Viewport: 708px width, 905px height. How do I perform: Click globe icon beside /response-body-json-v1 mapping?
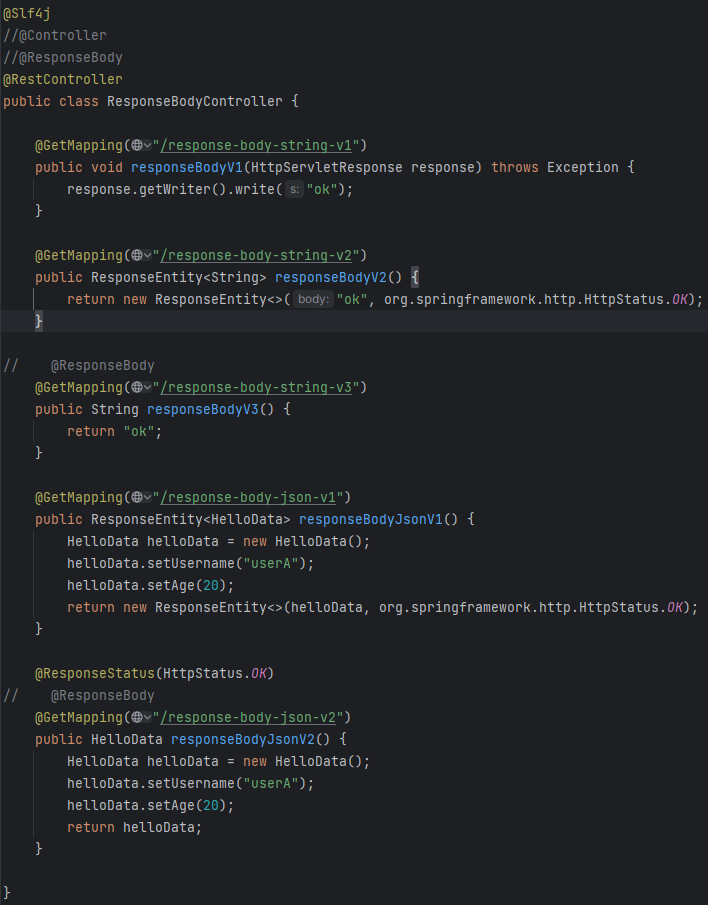[x=137, y=497]
